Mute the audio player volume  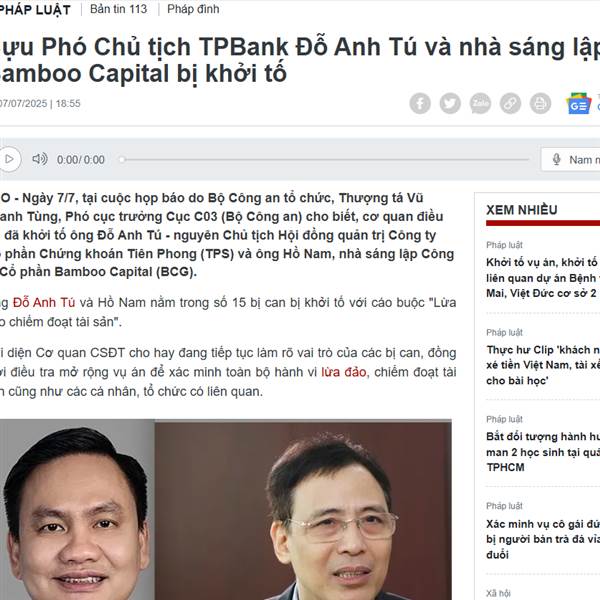coord(39,159)
